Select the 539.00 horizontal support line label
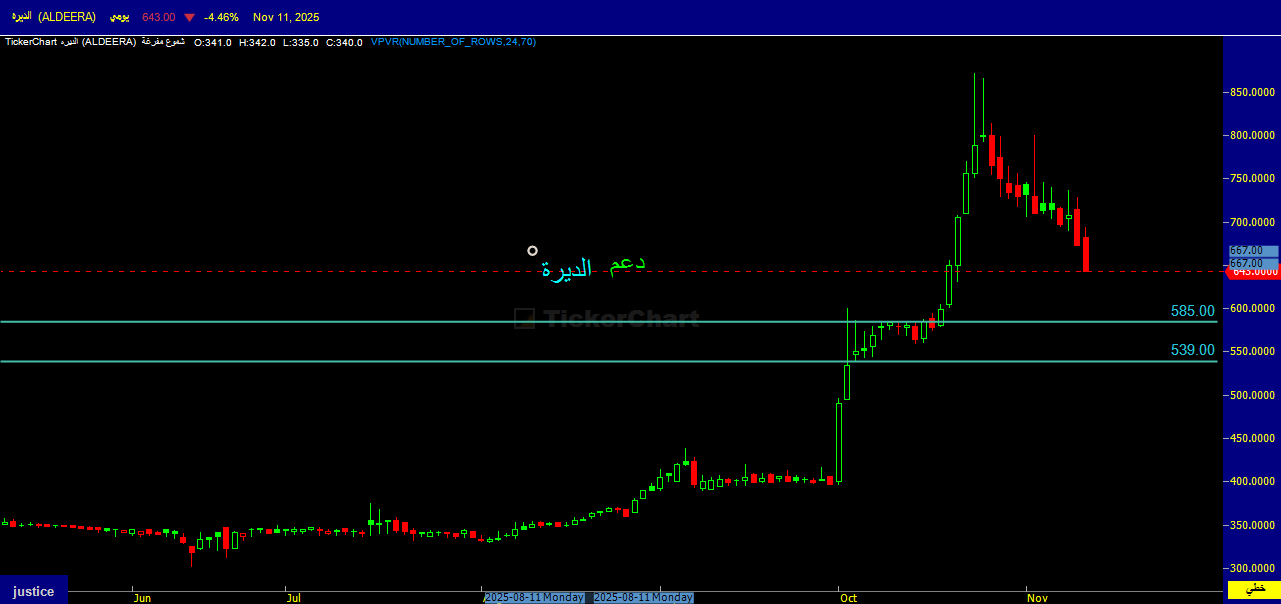This screenshot has width=1281, height=604. pos(1192,350)
